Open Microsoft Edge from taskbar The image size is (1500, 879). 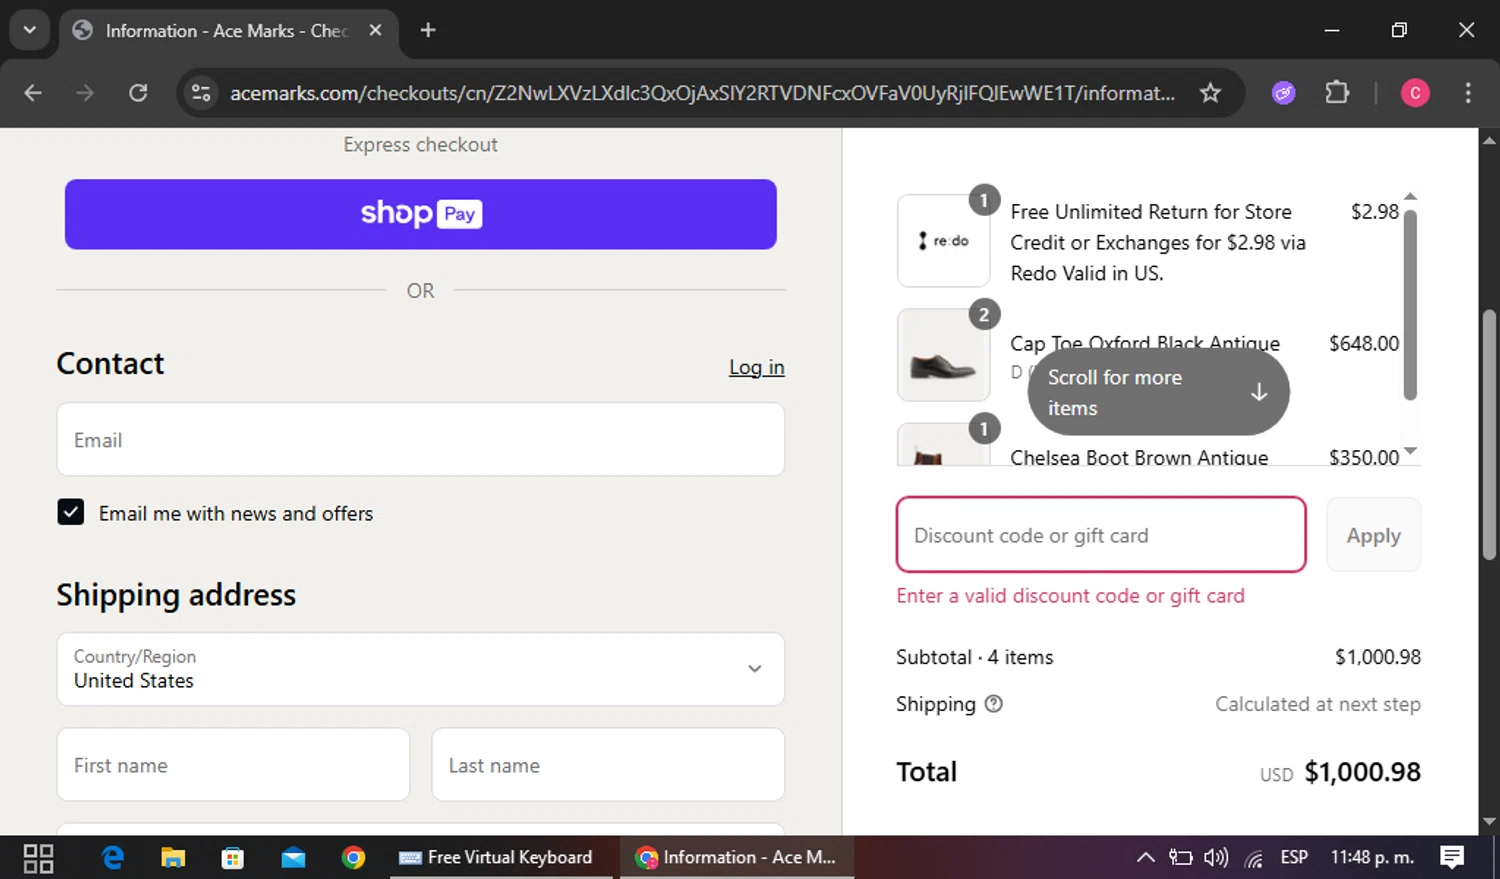click(x=112, y=858)
